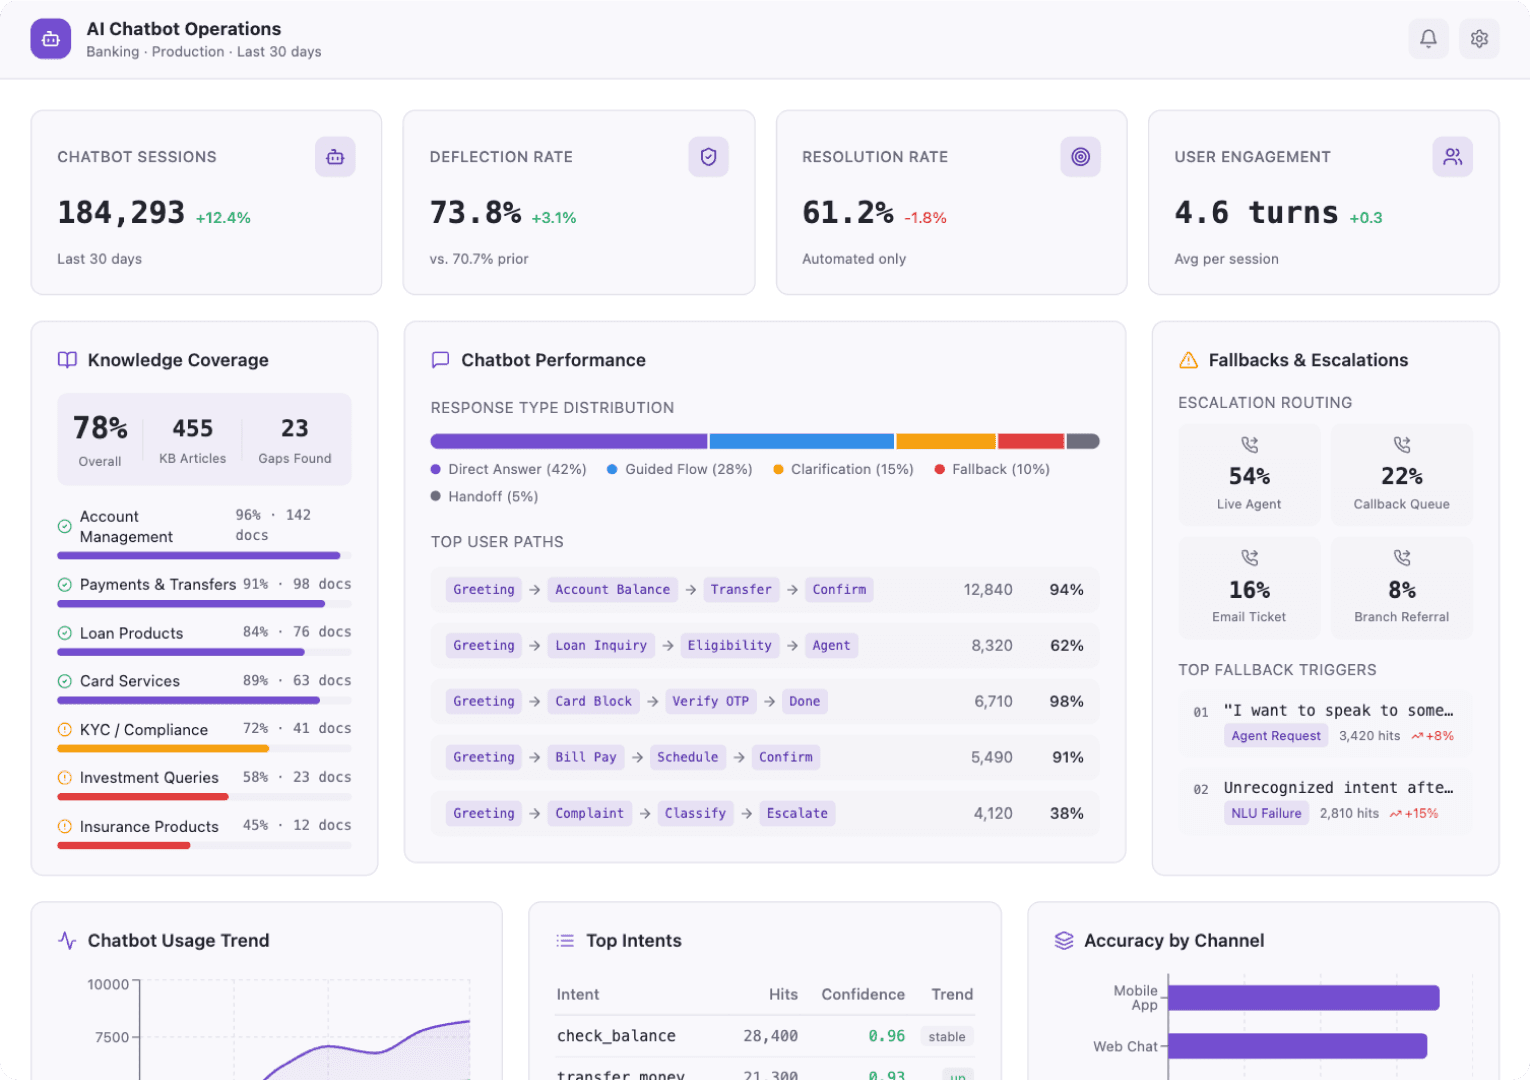Select the layers icon next to Accuracy by Channel
This screenshot has width=1530, height=1080.
[1062, 940]
